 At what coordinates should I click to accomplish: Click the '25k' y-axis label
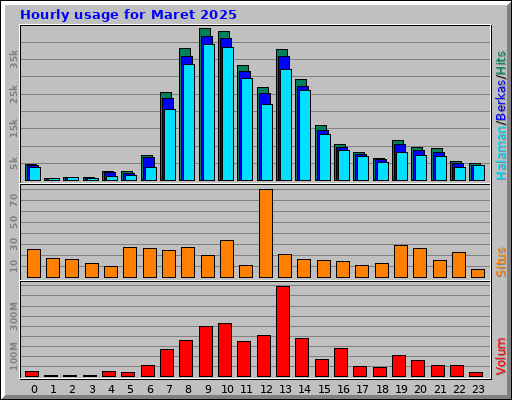click(x=13, y=94)
